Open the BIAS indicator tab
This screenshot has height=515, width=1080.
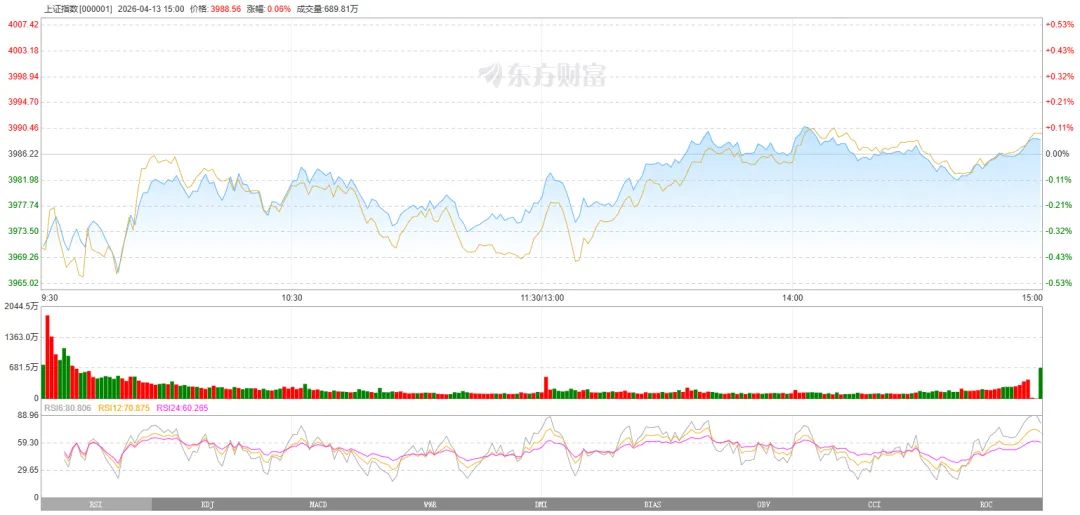(x=652, y=505)
